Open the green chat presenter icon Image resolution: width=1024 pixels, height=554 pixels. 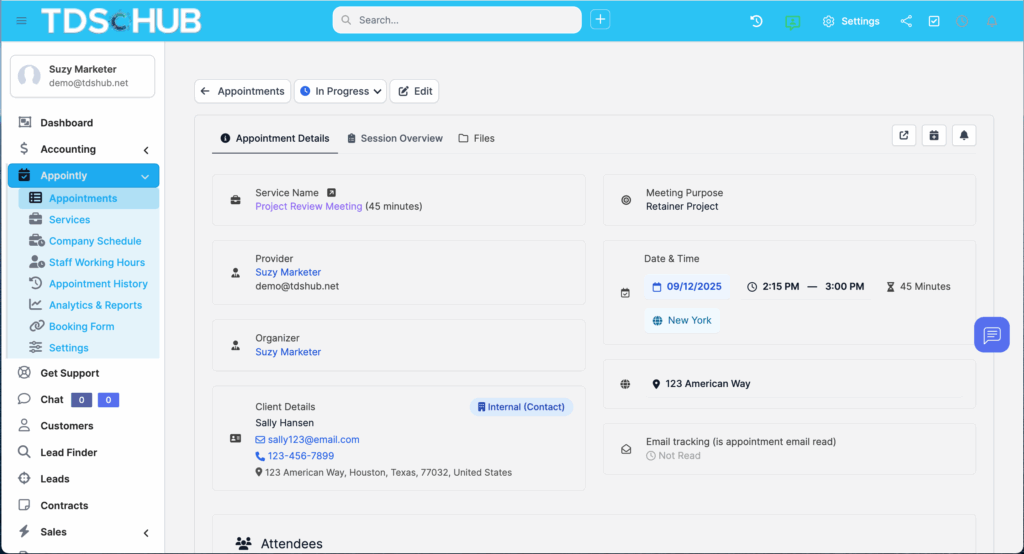pyautogui.click(x=792, y=21)
